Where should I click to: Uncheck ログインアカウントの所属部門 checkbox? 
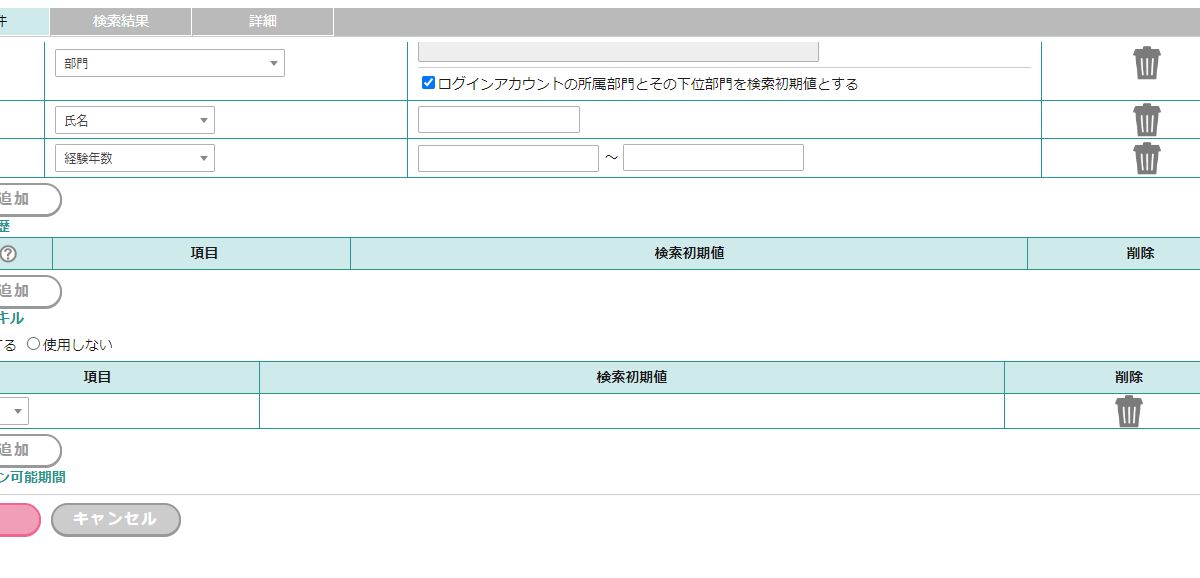click(428, 83)
